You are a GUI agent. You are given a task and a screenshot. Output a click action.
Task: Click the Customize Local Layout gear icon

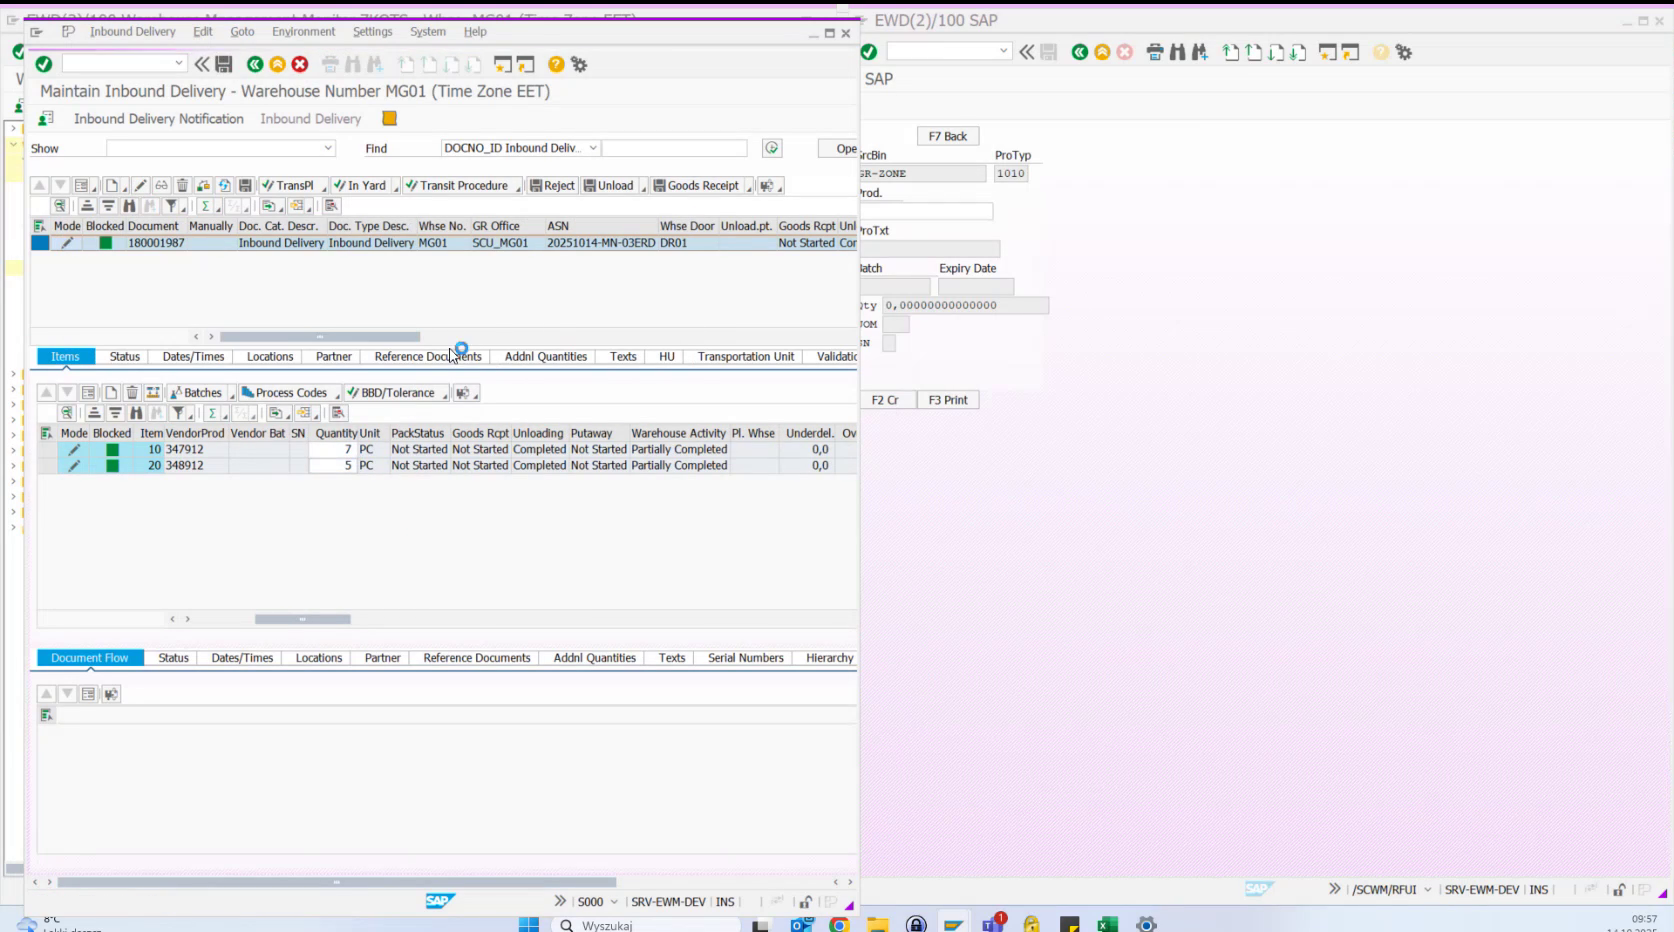[x=578, y=64]
